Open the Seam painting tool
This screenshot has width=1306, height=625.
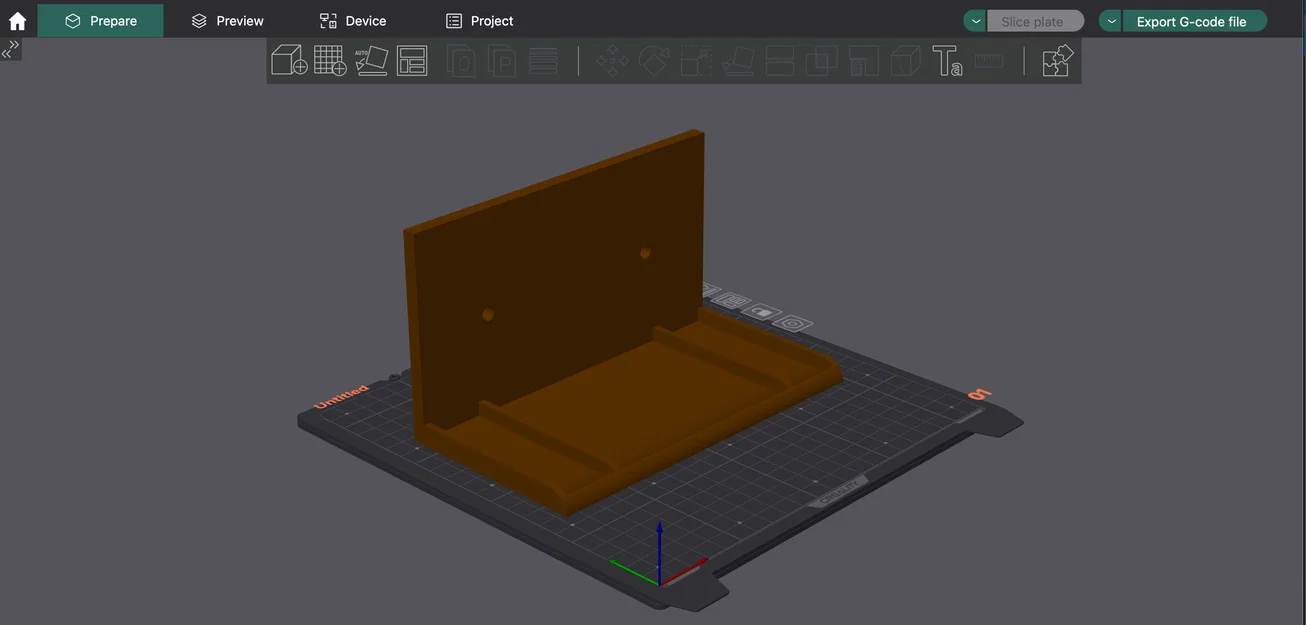pyautogui.click(x=905, y=60)
